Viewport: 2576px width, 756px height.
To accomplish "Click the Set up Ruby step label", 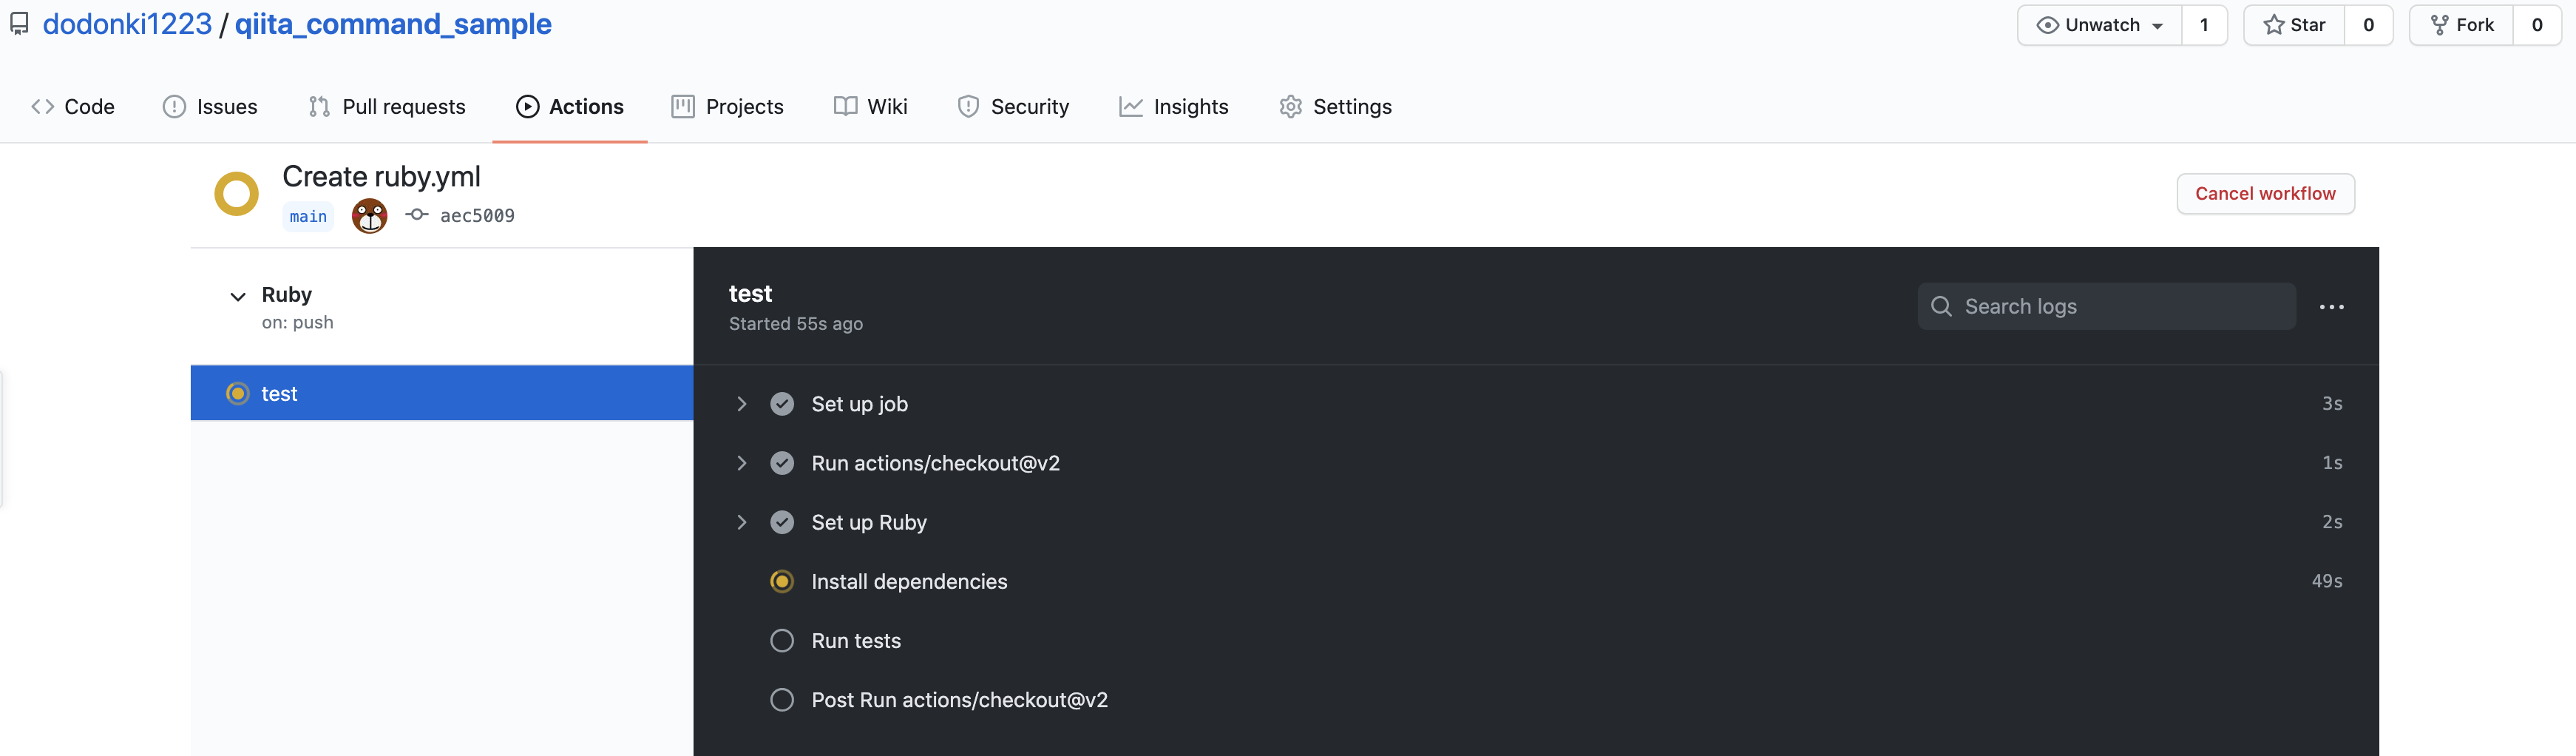I will click(x=869, y=523).
